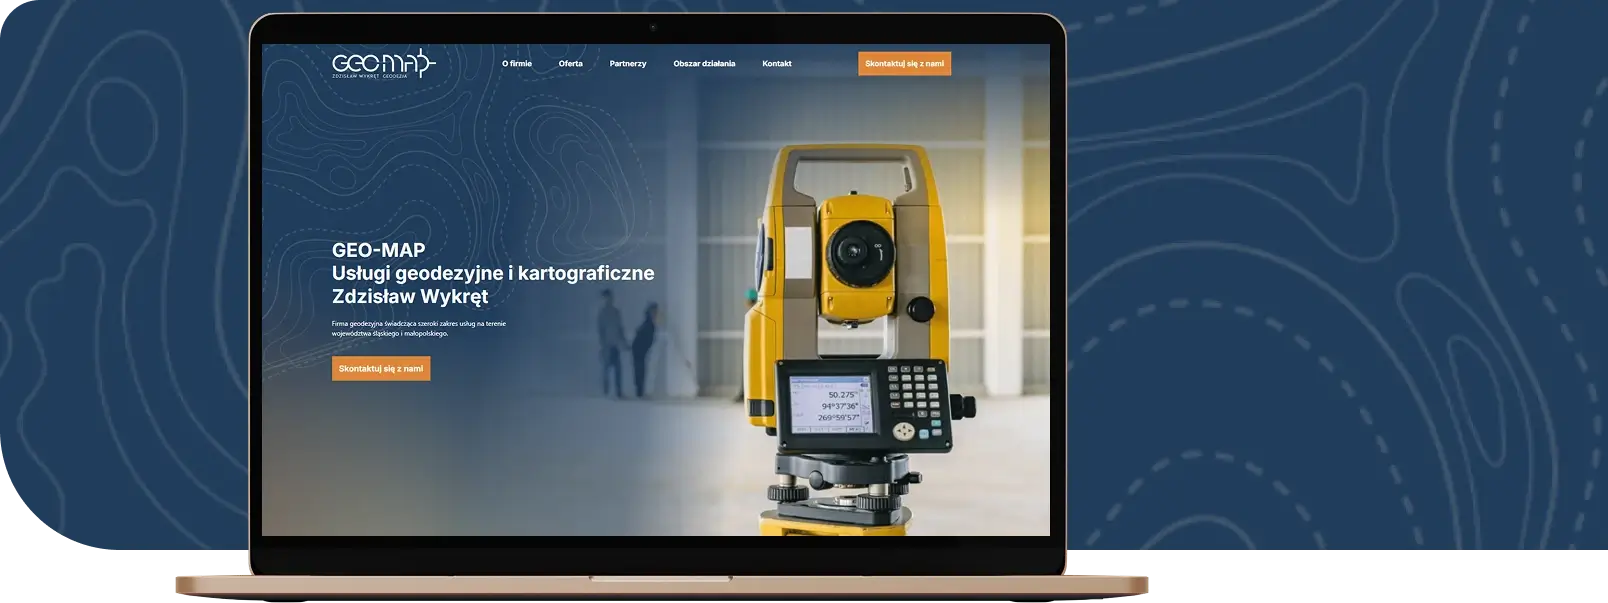The image size is (1608, 603).
Task: Click the Usługi geodezyjne i kartograficzne heading line
Action: click(493, 273)
